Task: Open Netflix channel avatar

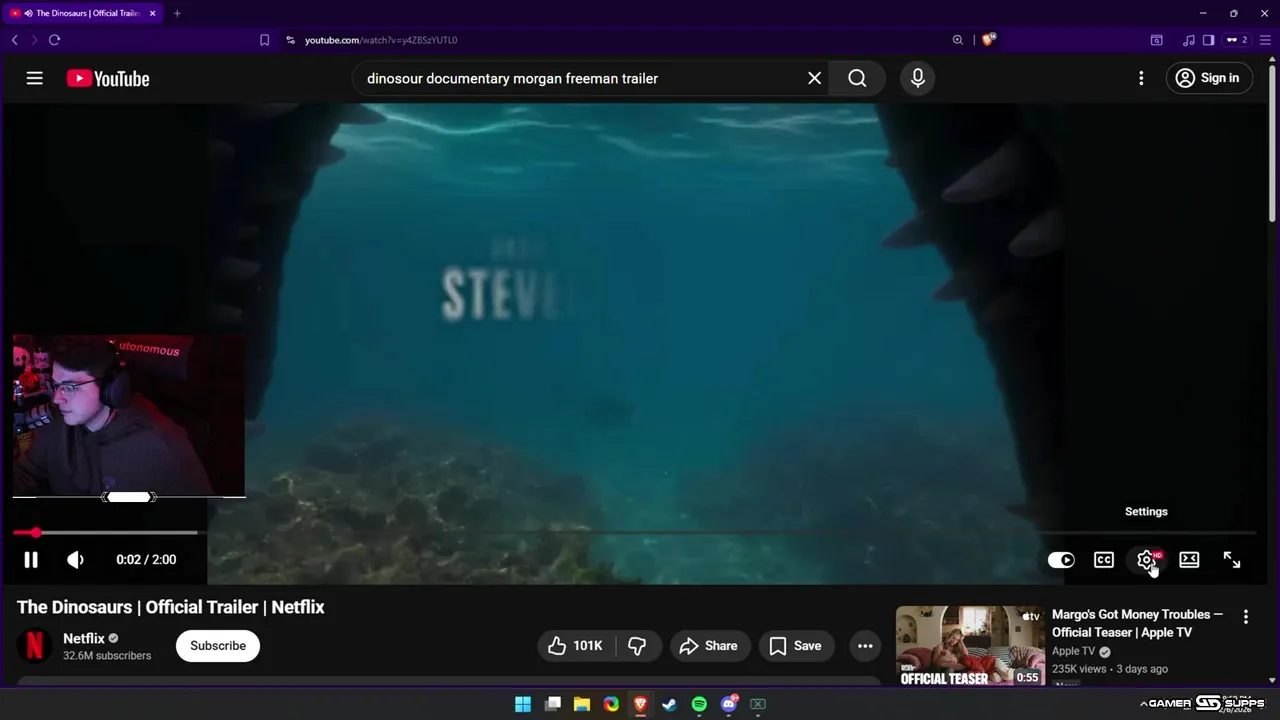Action: 34,646
